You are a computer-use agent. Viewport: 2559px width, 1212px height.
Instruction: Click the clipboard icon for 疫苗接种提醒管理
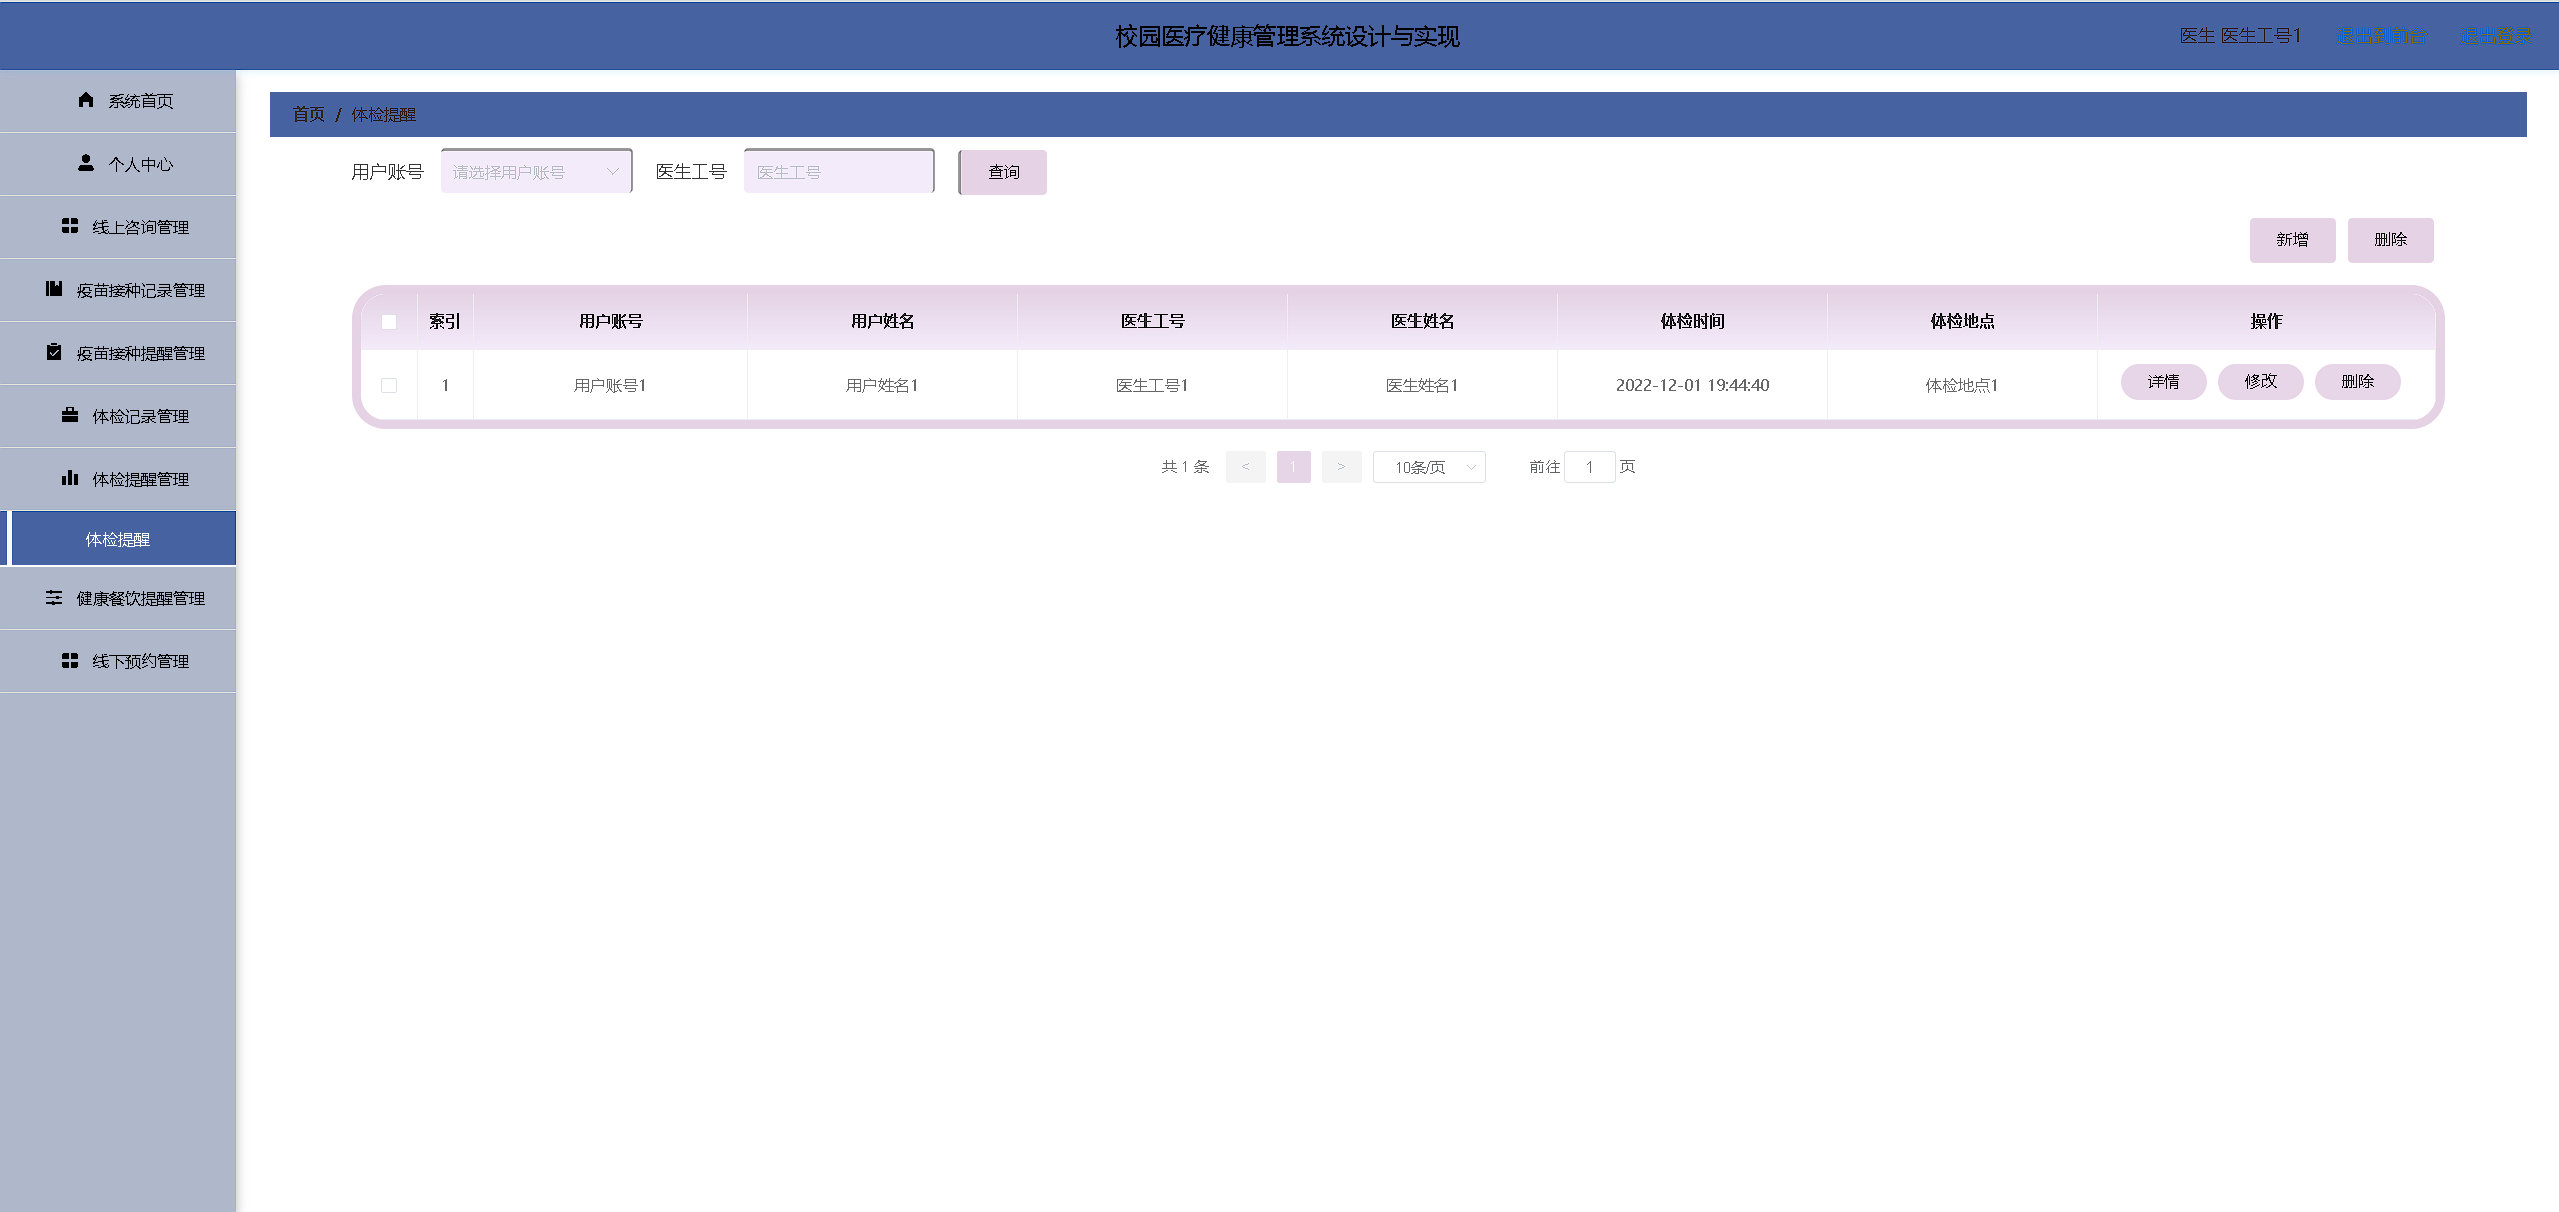54,352
